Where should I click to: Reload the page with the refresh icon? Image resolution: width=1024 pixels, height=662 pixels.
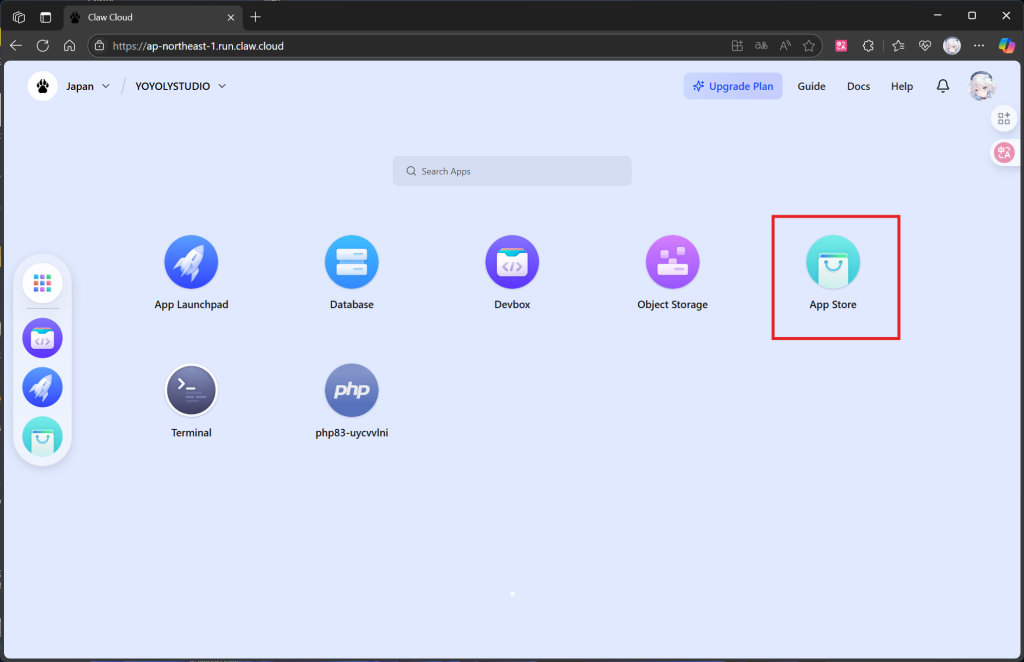coord(43,46)
